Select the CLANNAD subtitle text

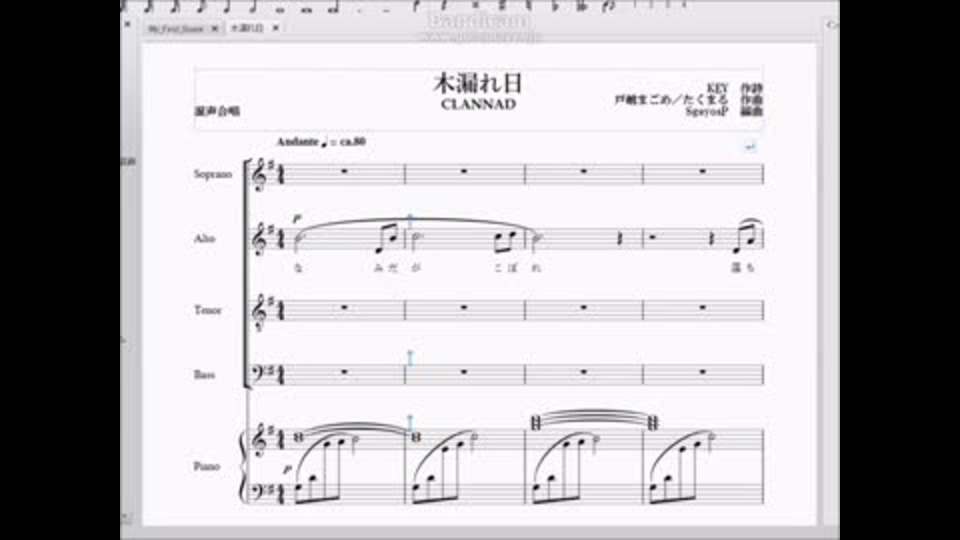coord(478,104)
